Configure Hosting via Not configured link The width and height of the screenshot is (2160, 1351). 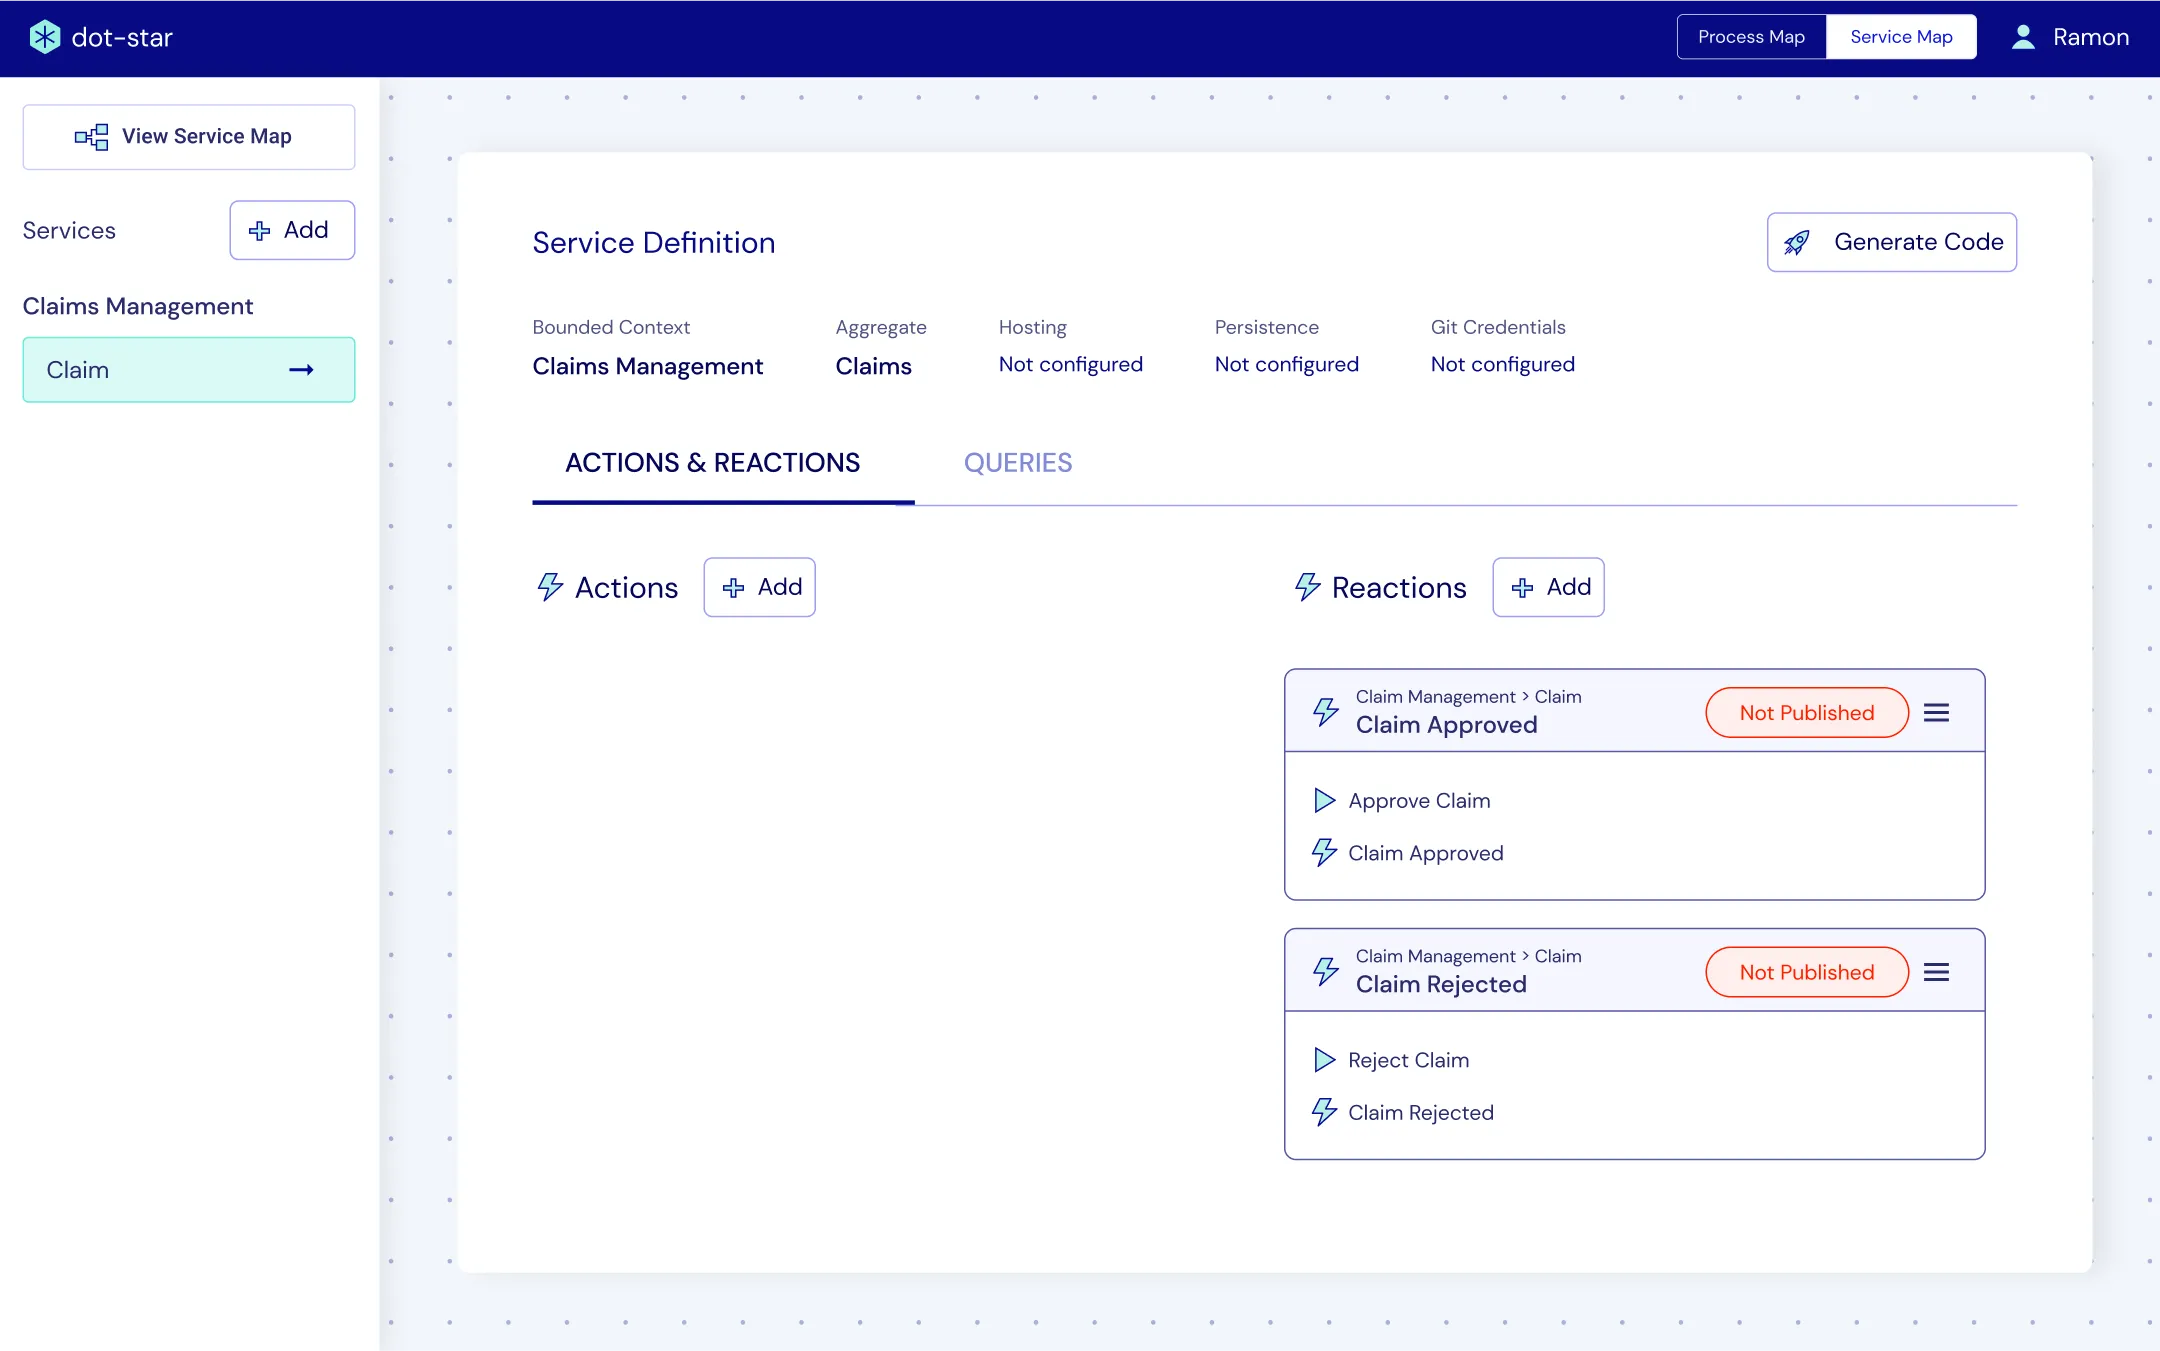click(x=1070, y=364)
